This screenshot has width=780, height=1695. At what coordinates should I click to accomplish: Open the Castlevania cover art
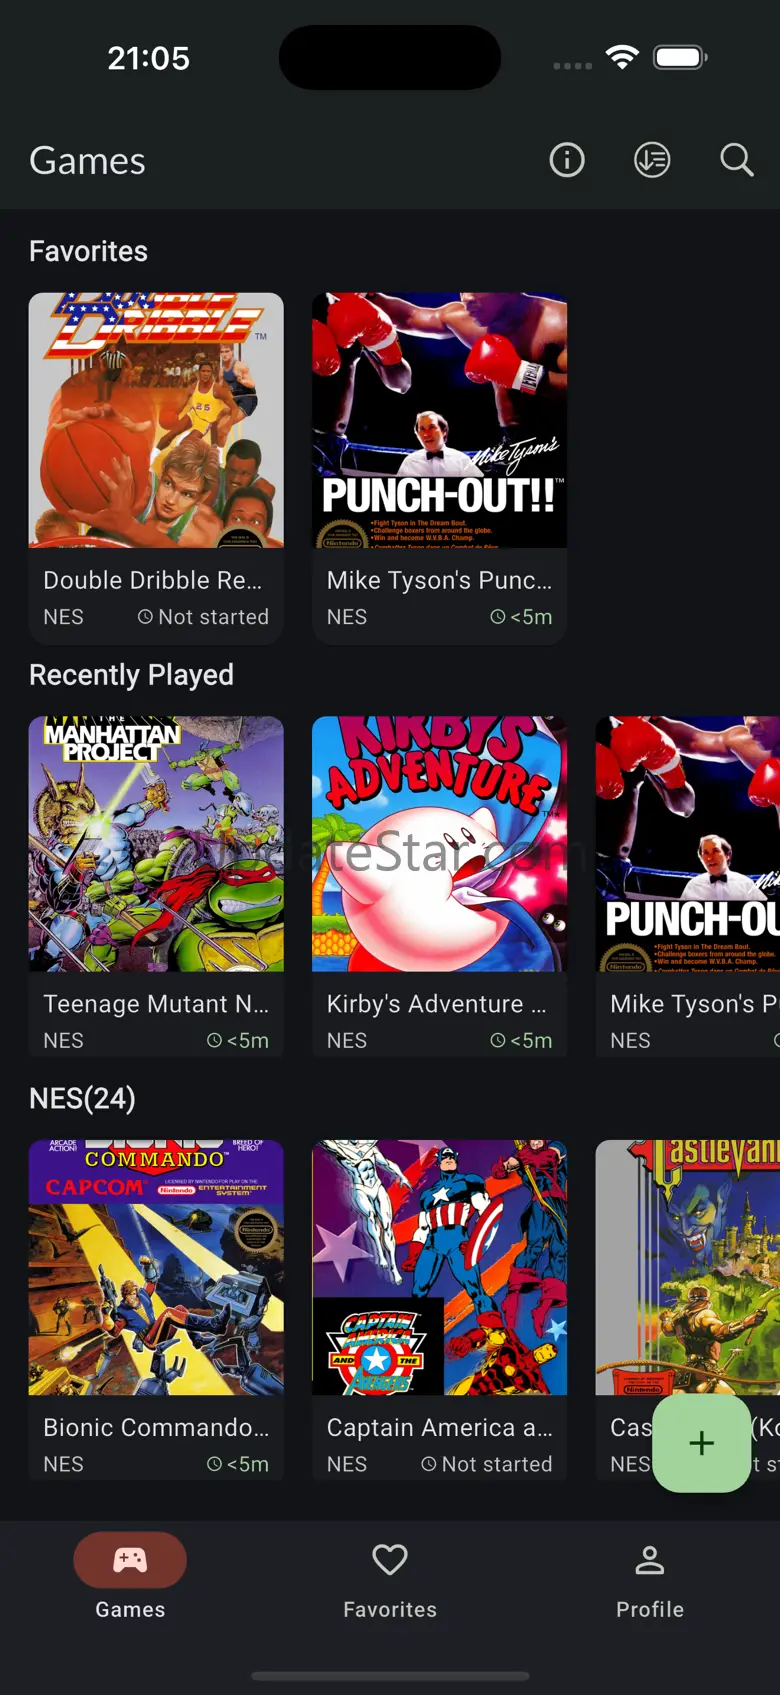(688, 1267)
